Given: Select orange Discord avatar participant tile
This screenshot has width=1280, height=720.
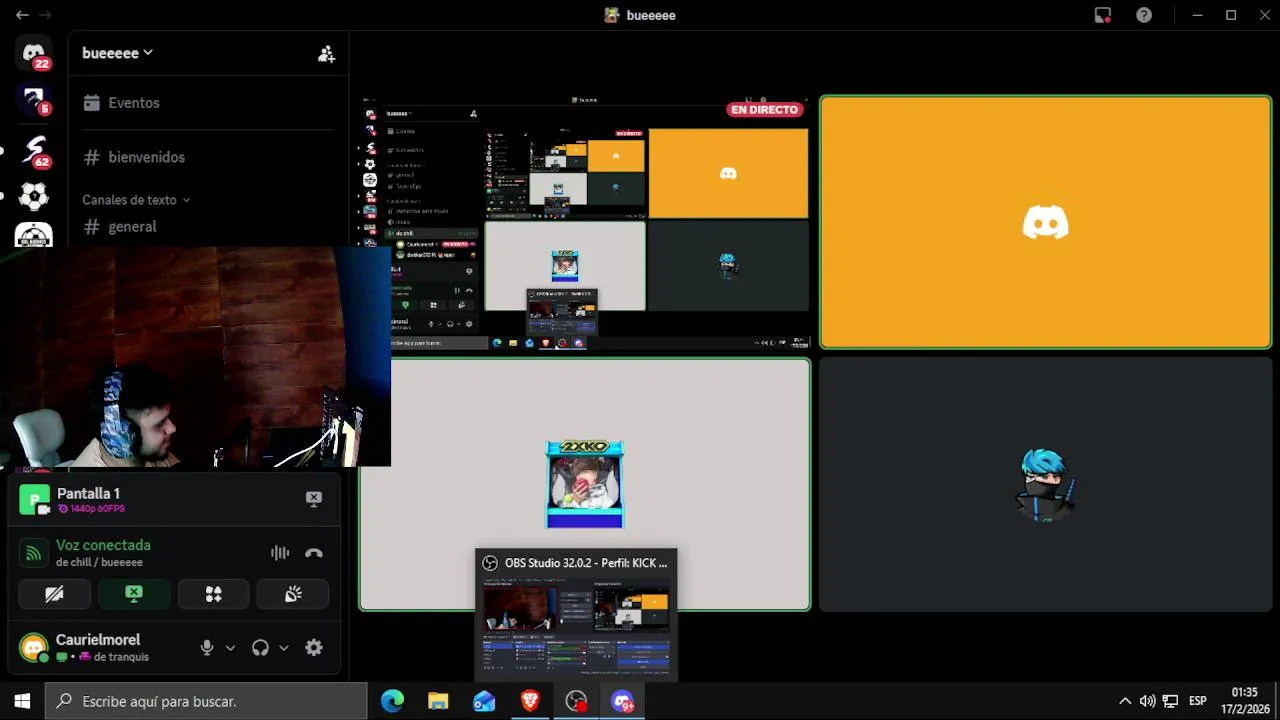Looking at the screenshot, I should [x=1046, y=222].
